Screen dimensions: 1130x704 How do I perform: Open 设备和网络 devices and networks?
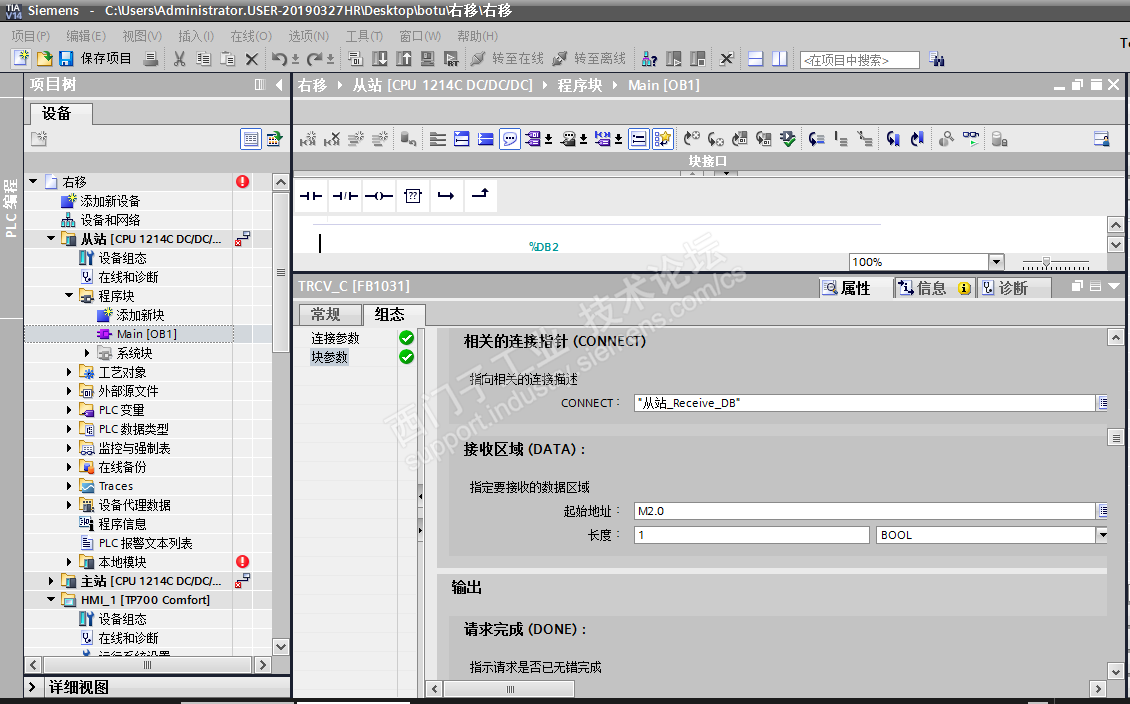pos(110,220)
